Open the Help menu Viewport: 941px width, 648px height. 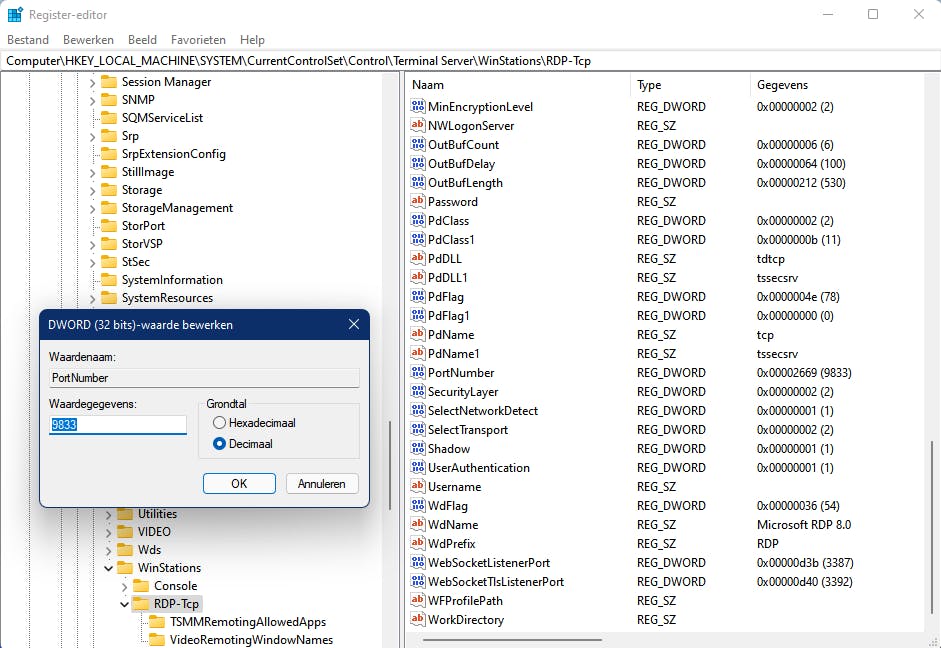click(x=252, y=40)
